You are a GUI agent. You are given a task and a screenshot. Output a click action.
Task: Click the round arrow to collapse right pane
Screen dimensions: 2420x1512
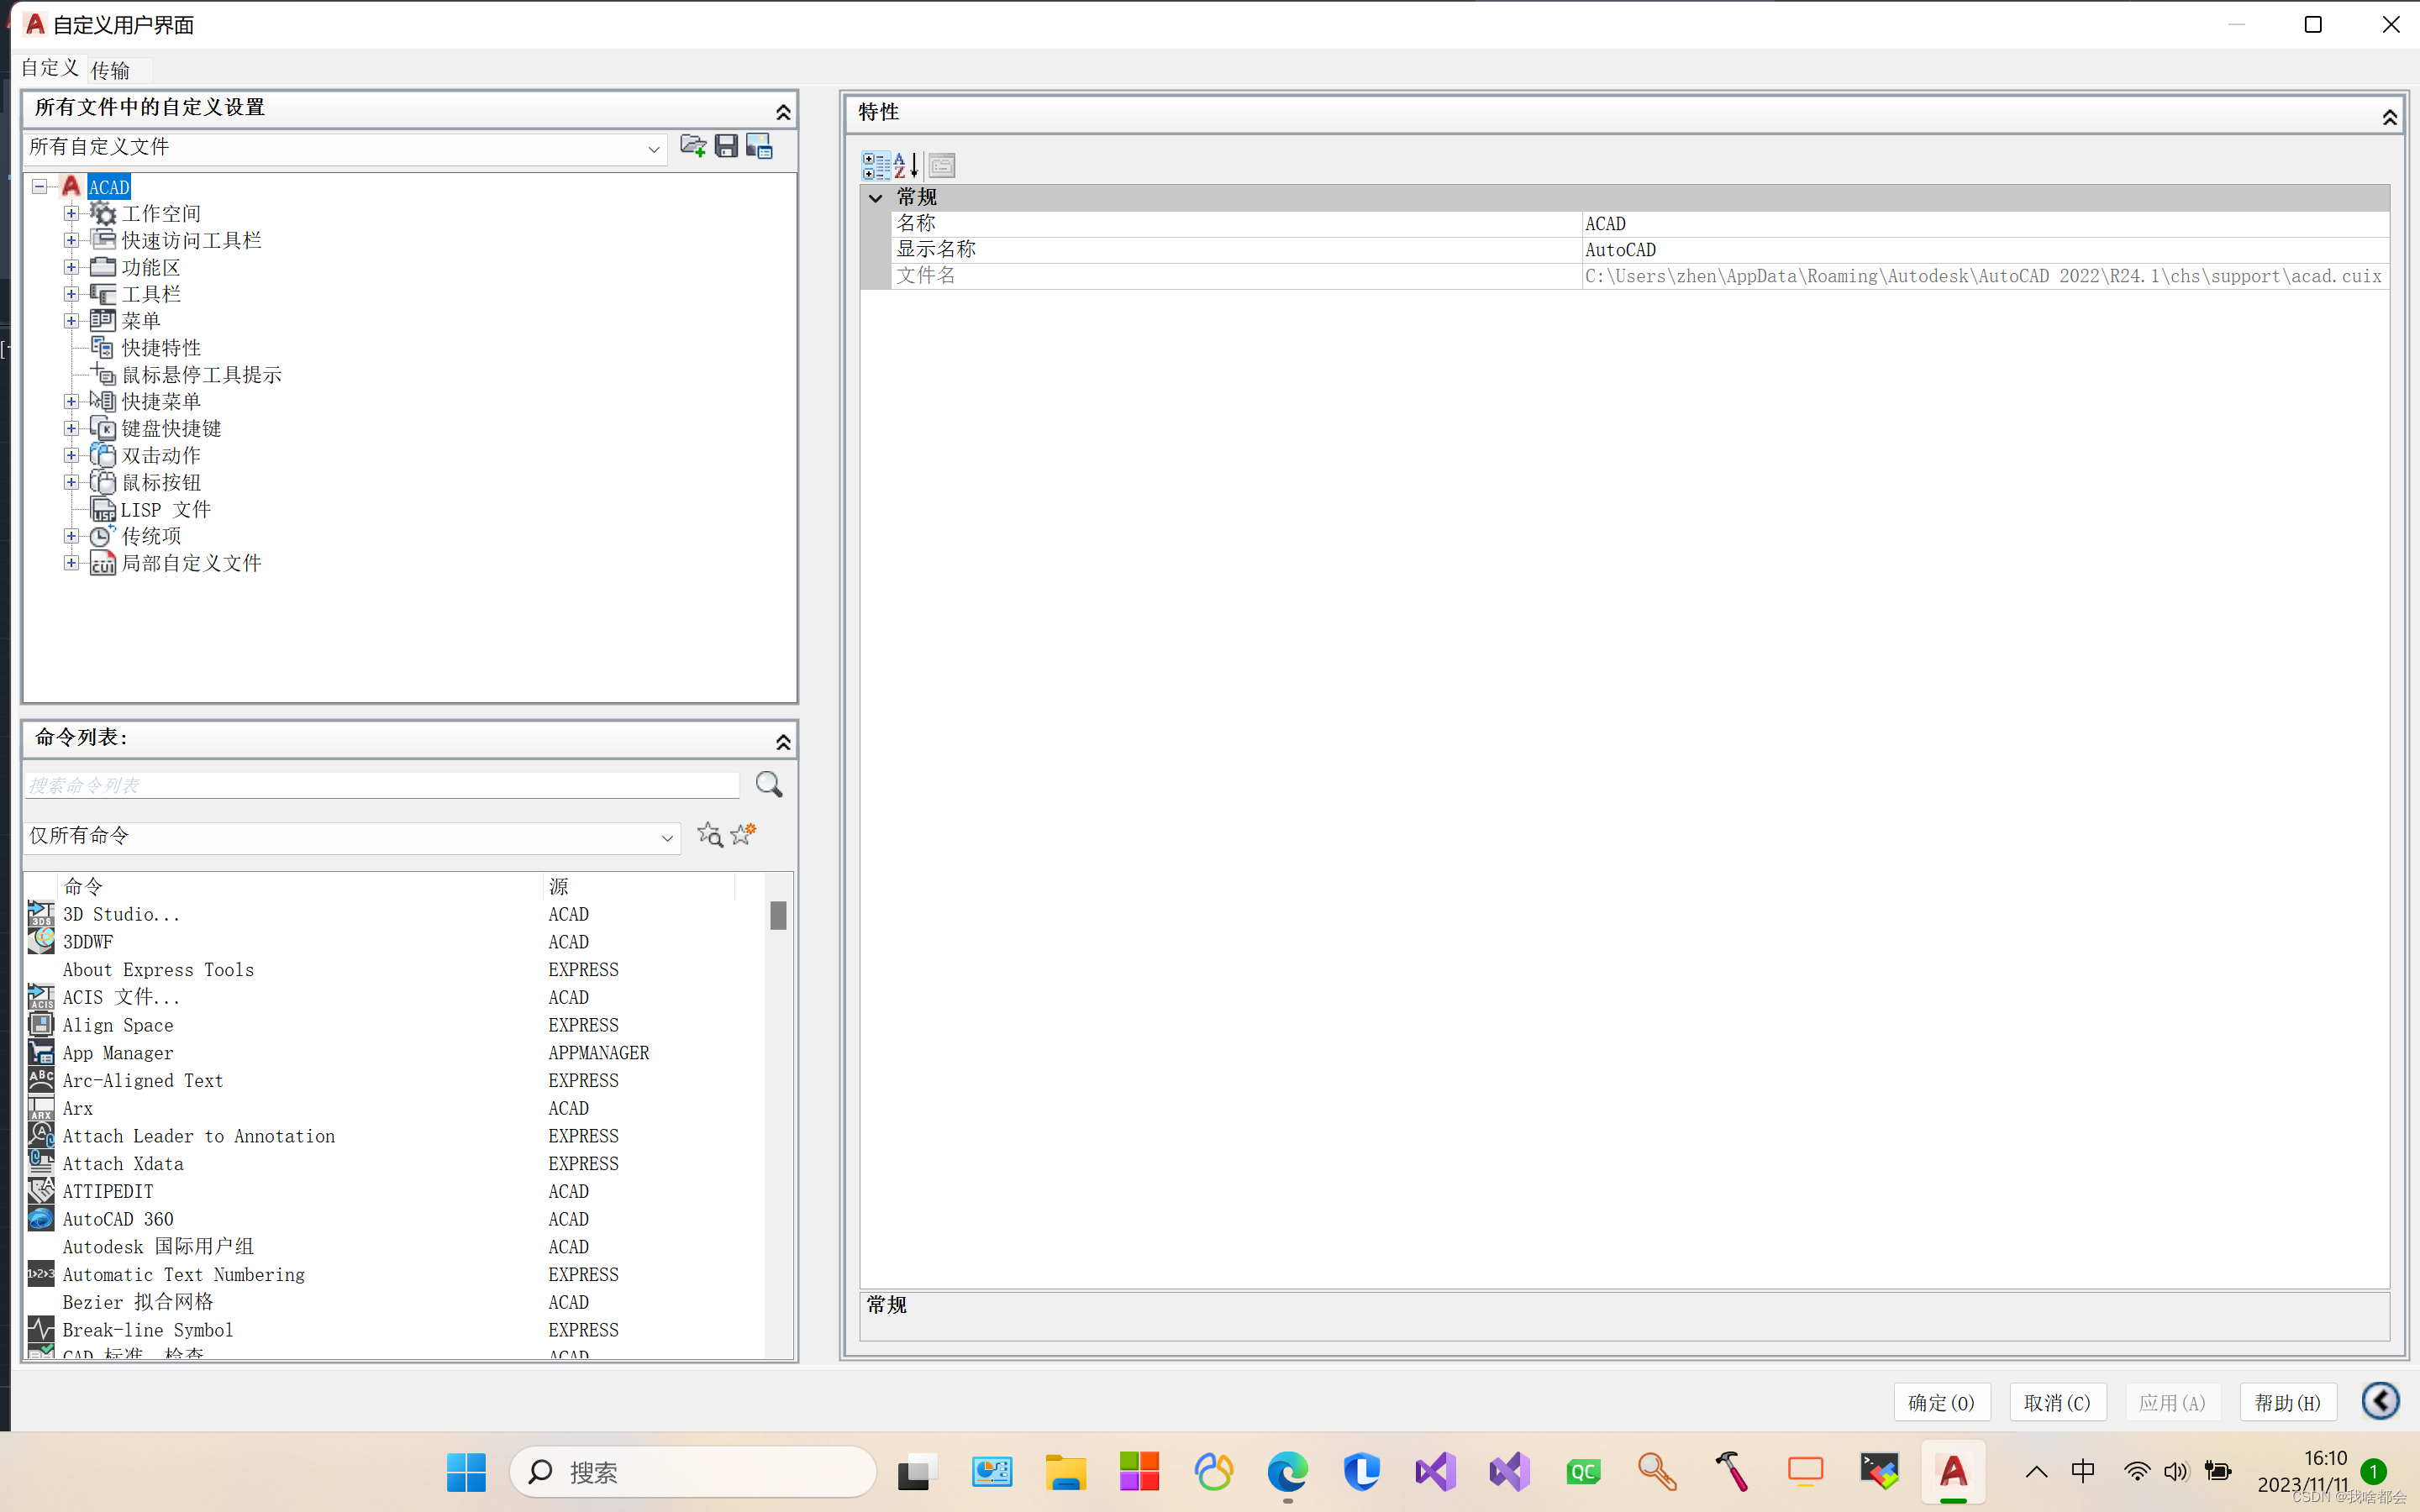pos(2381,1401)
